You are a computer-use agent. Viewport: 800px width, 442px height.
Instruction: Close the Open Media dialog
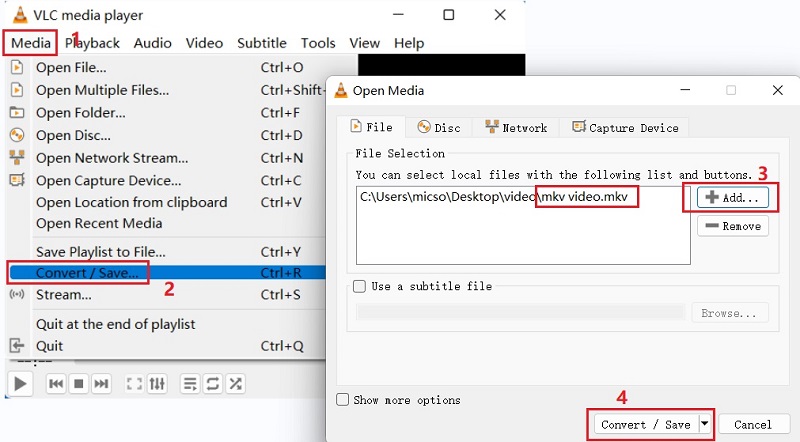(778, 90)
